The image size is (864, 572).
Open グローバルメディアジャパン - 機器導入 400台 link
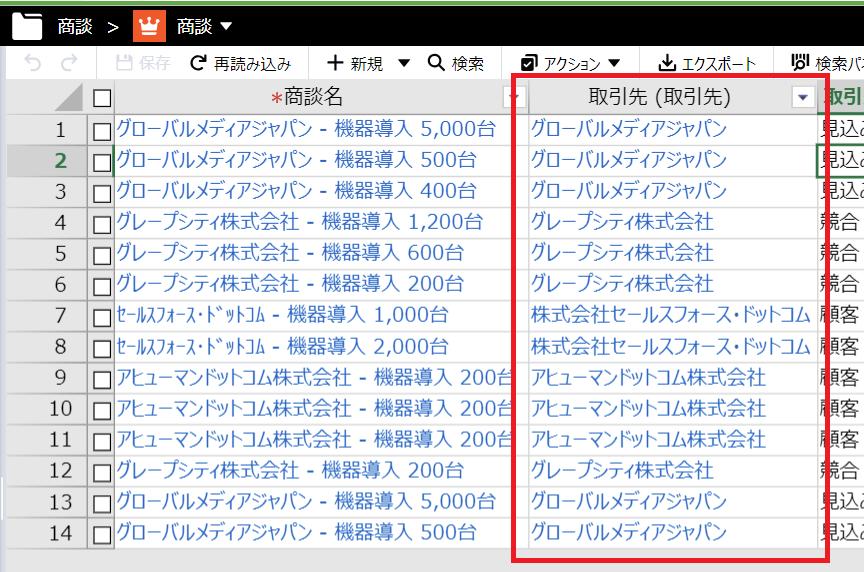pyautogui.click(x=296, y=191)
